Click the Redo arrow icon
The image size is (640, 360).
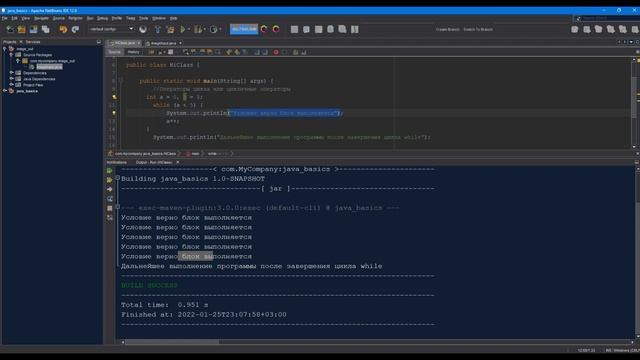tap(76, 29)
